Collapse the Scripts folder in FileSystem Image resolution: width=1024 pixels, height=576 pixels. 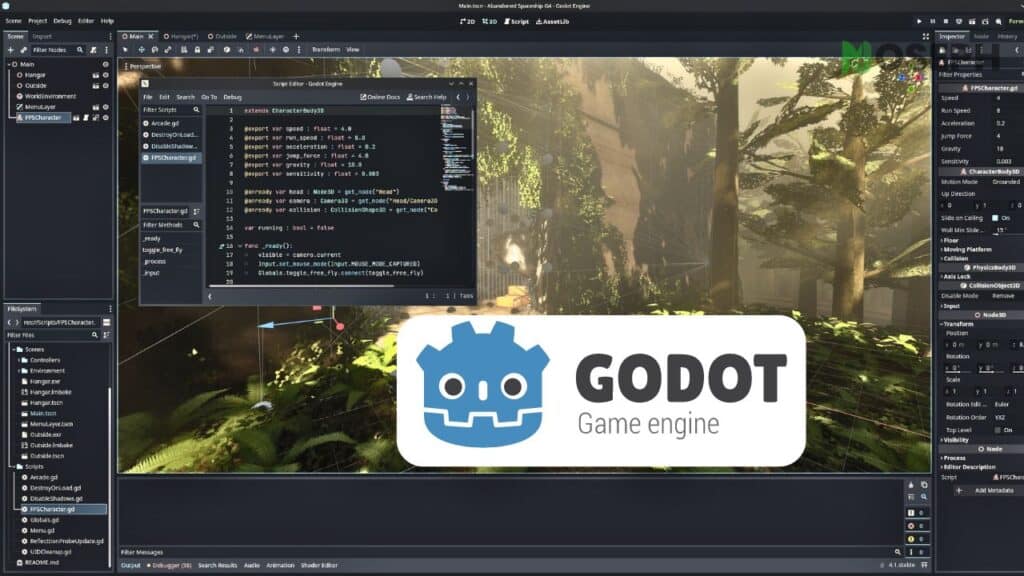(12, 467)
